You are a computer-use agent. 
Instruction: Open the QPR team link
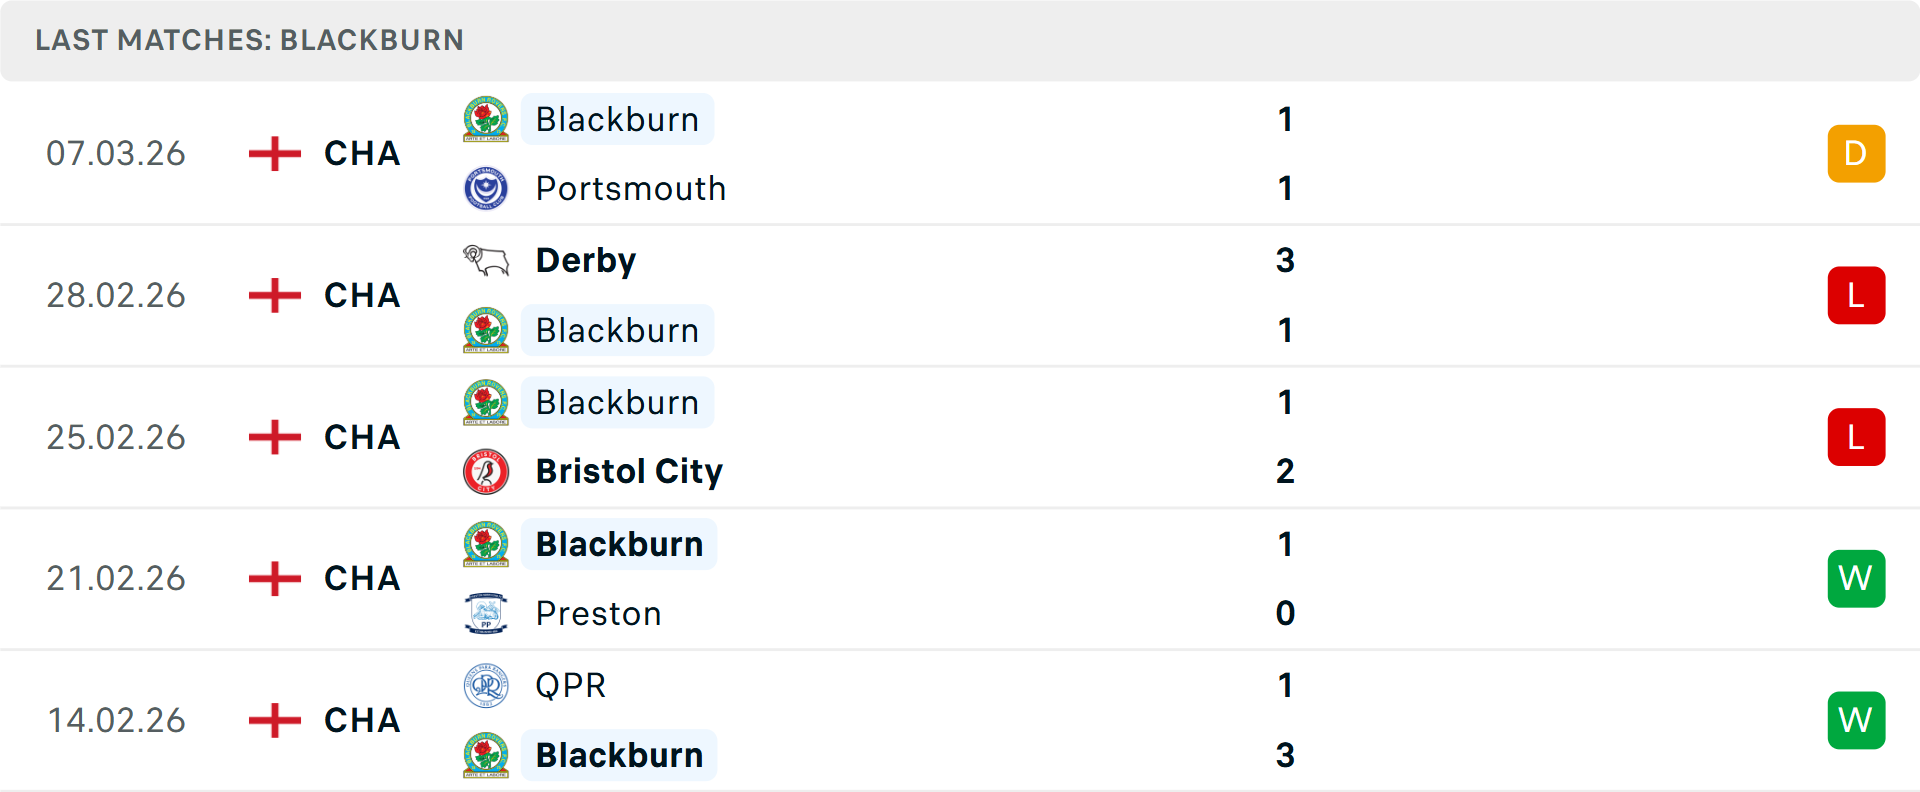[x=570, y=686]
